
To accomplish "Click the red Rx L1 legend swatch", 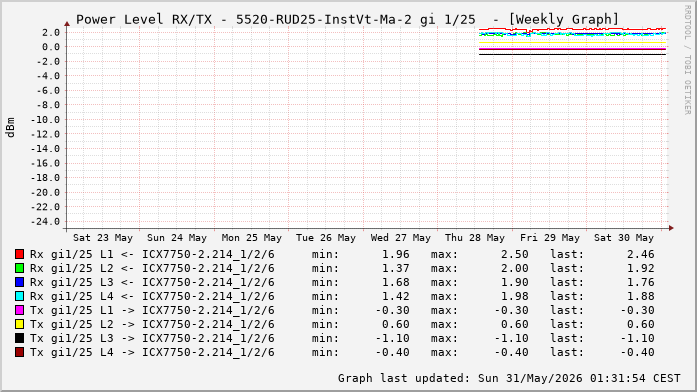I will [19, 254].
